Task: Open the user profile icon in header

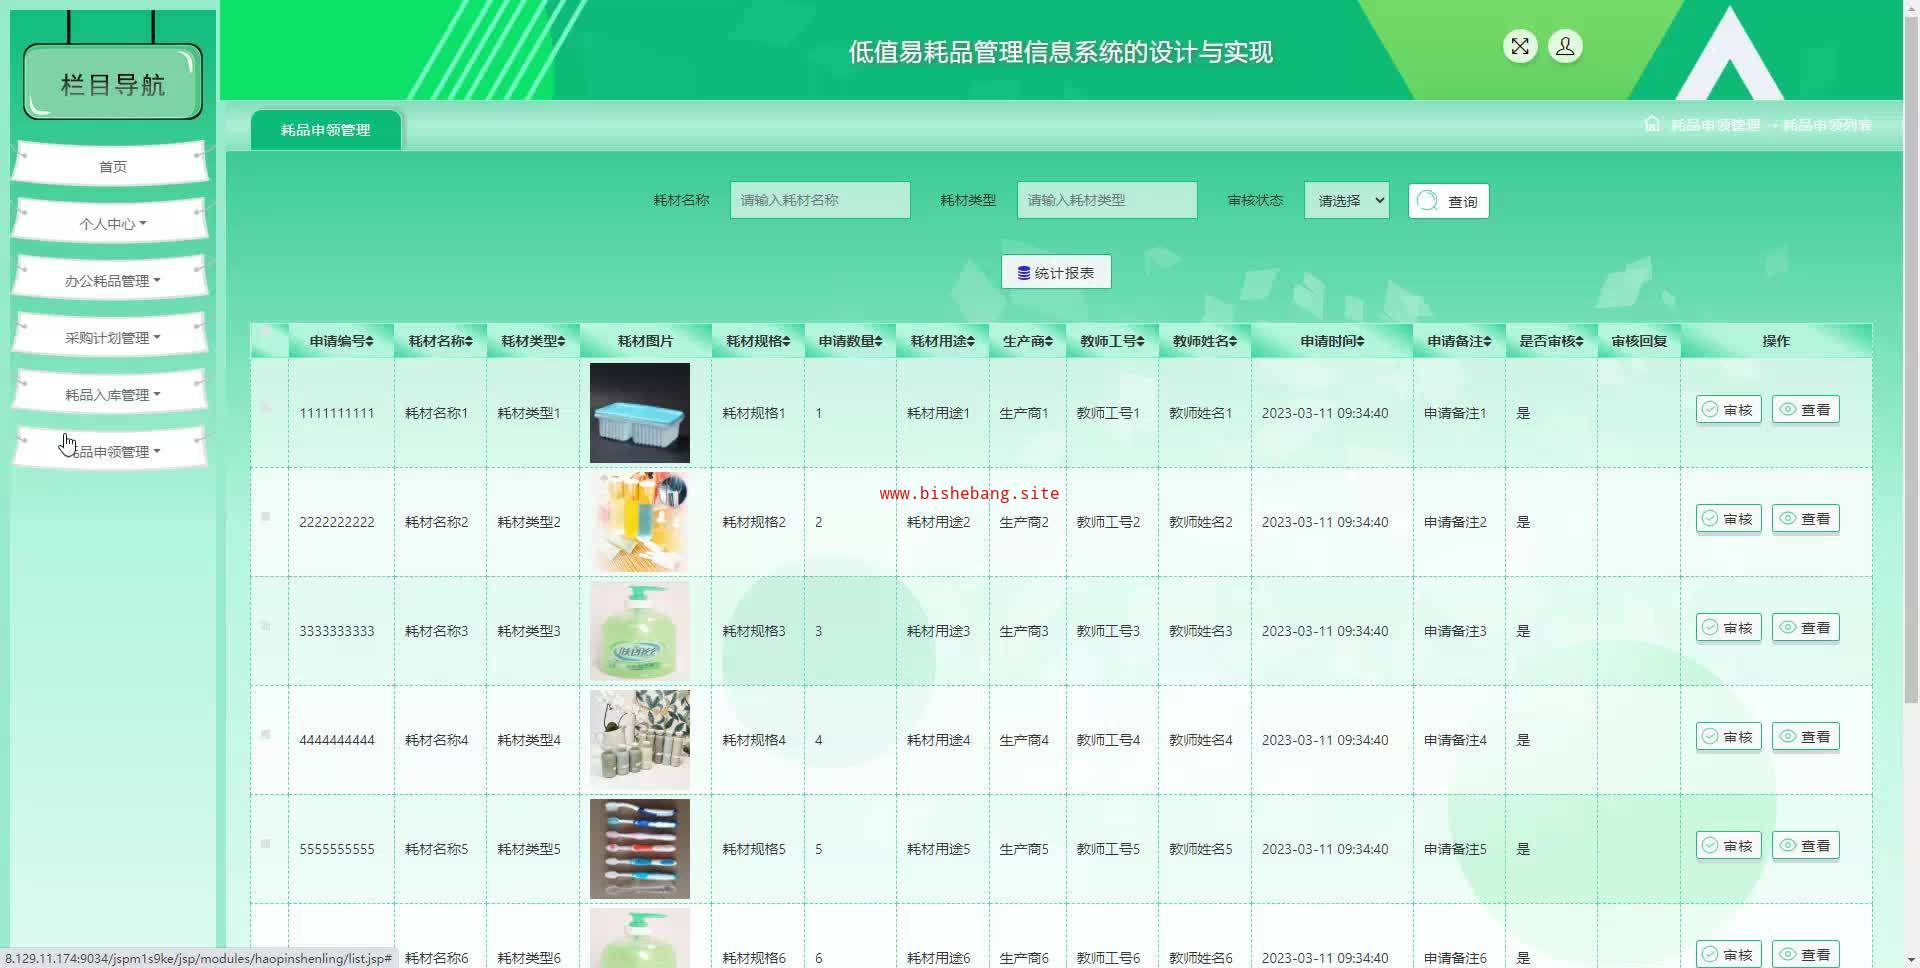Action: click(x=1565, y=46)
